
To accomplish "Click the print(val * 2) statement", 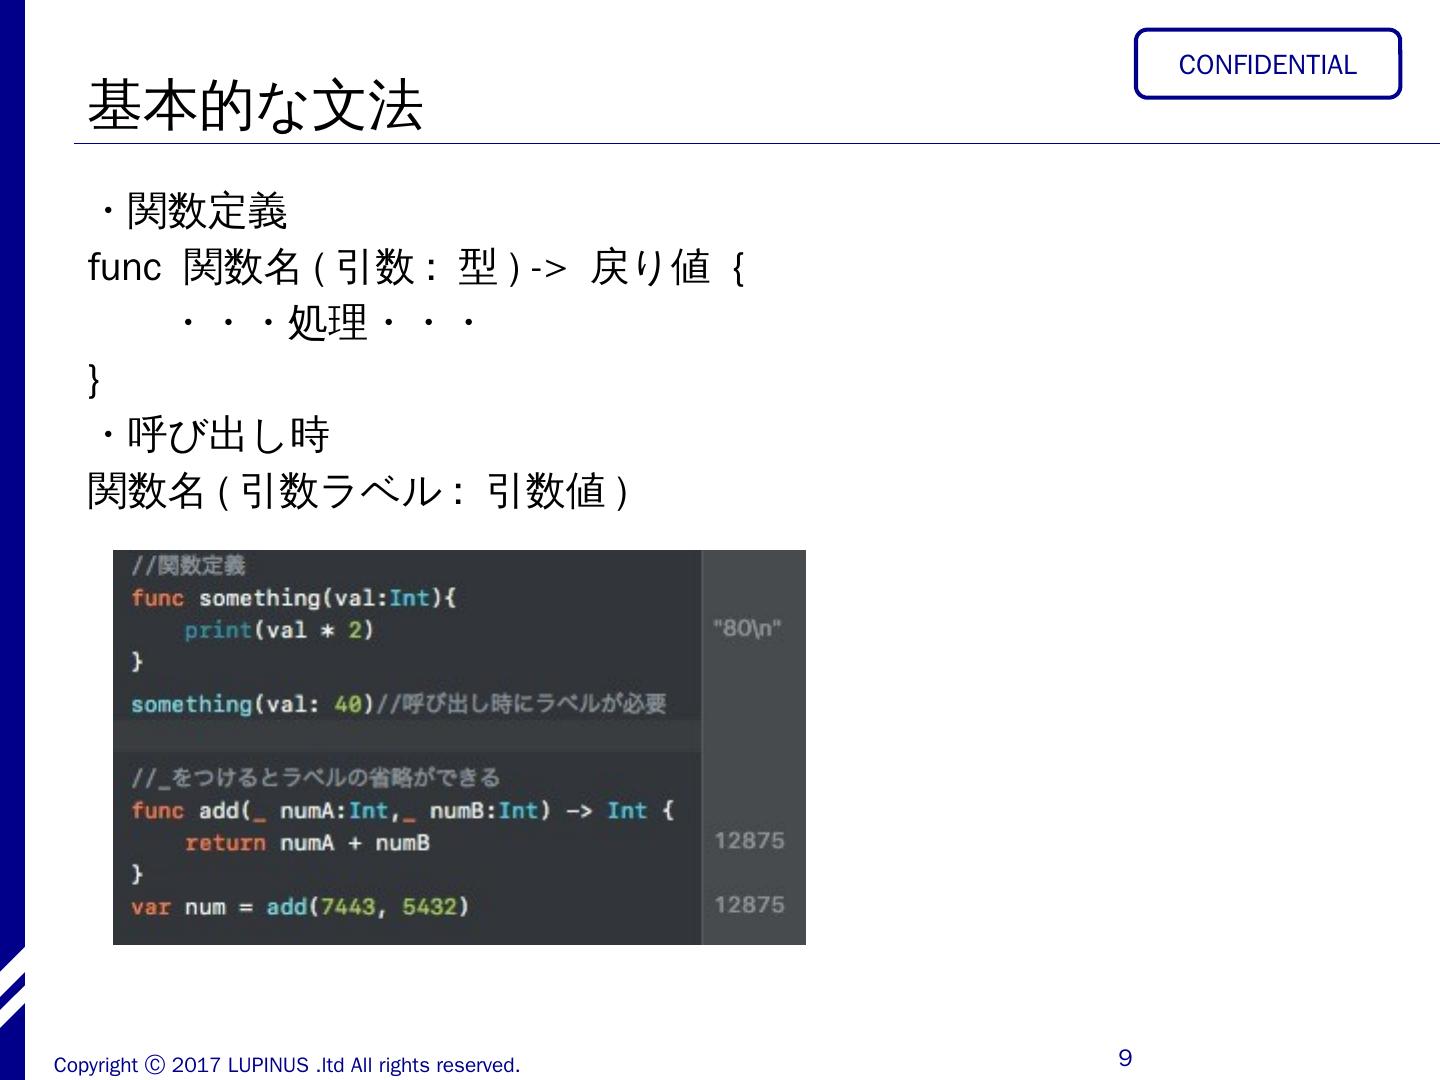I will (278, 630).
